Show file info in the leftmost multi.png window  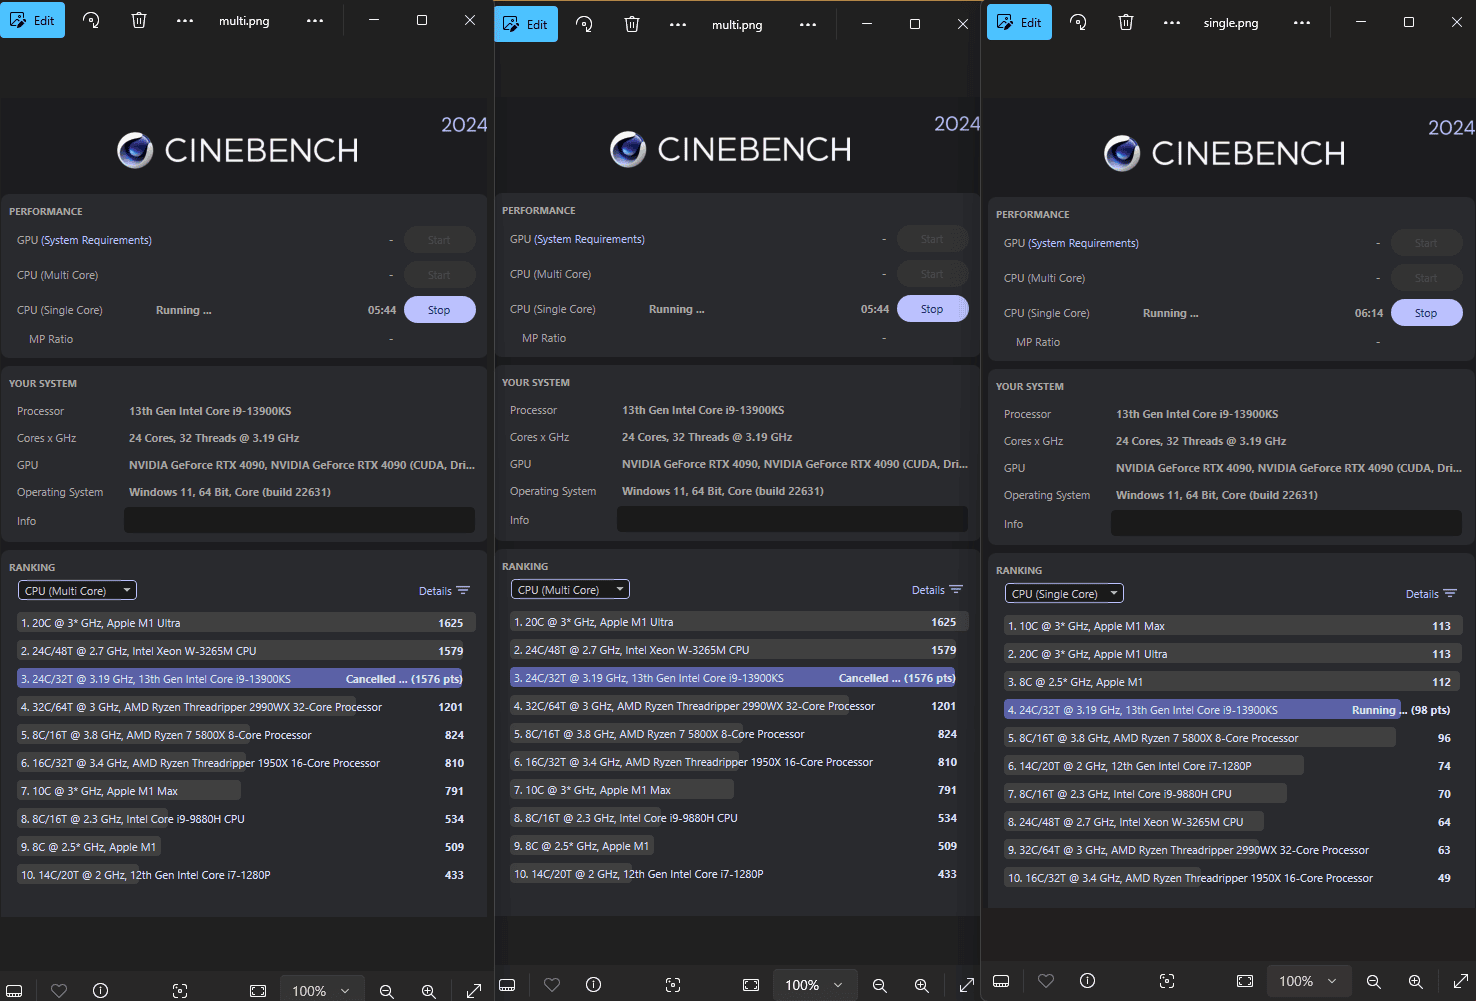coord(101,990)
